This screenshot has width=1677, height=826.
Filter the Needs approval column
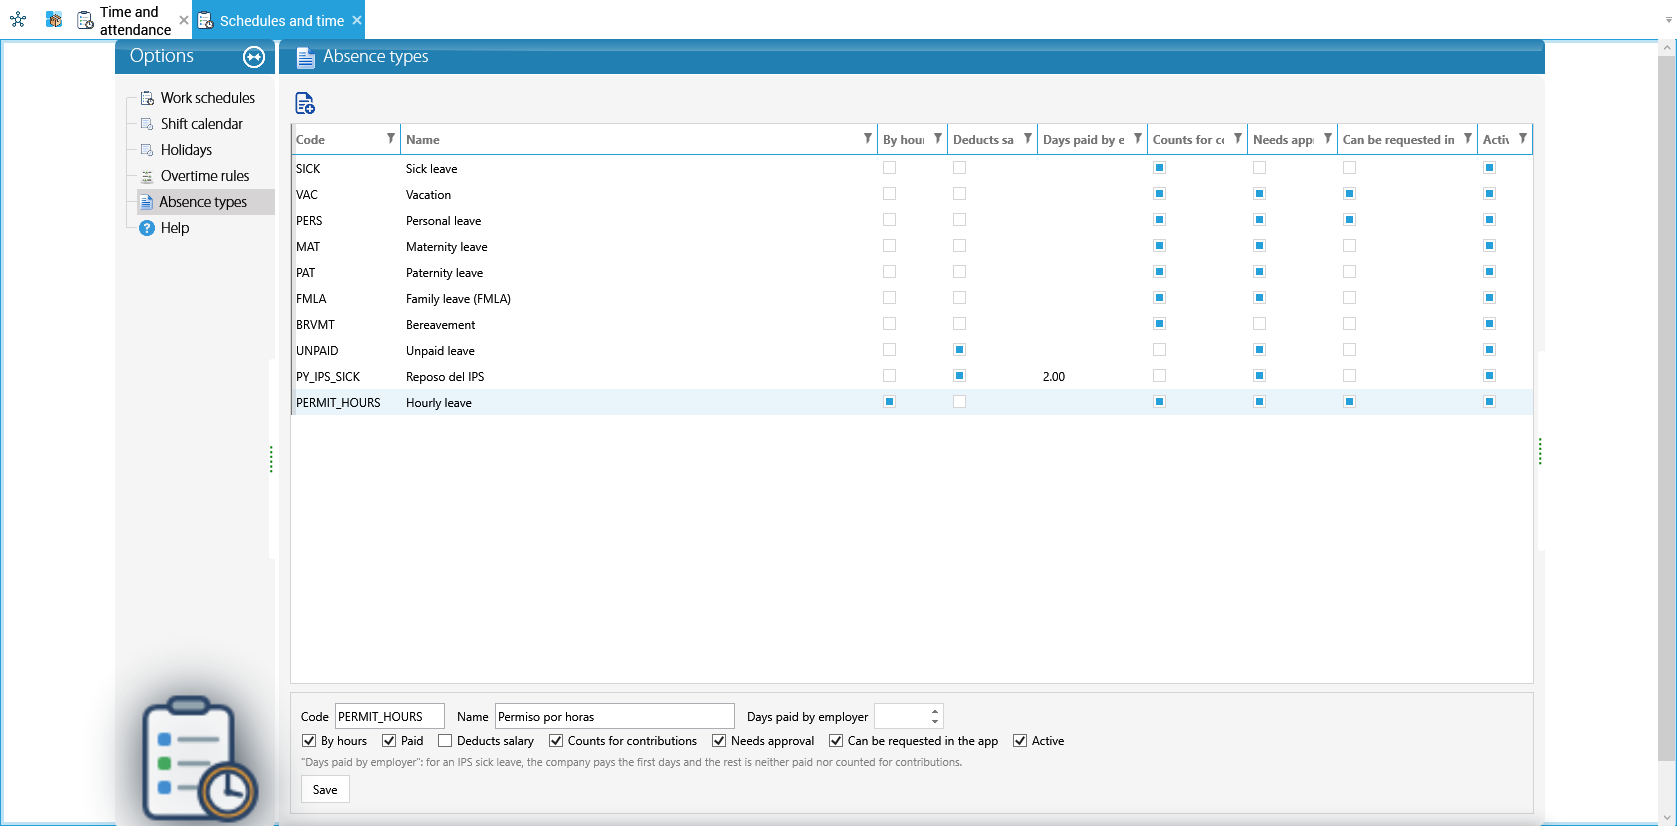pos(1328,138)
